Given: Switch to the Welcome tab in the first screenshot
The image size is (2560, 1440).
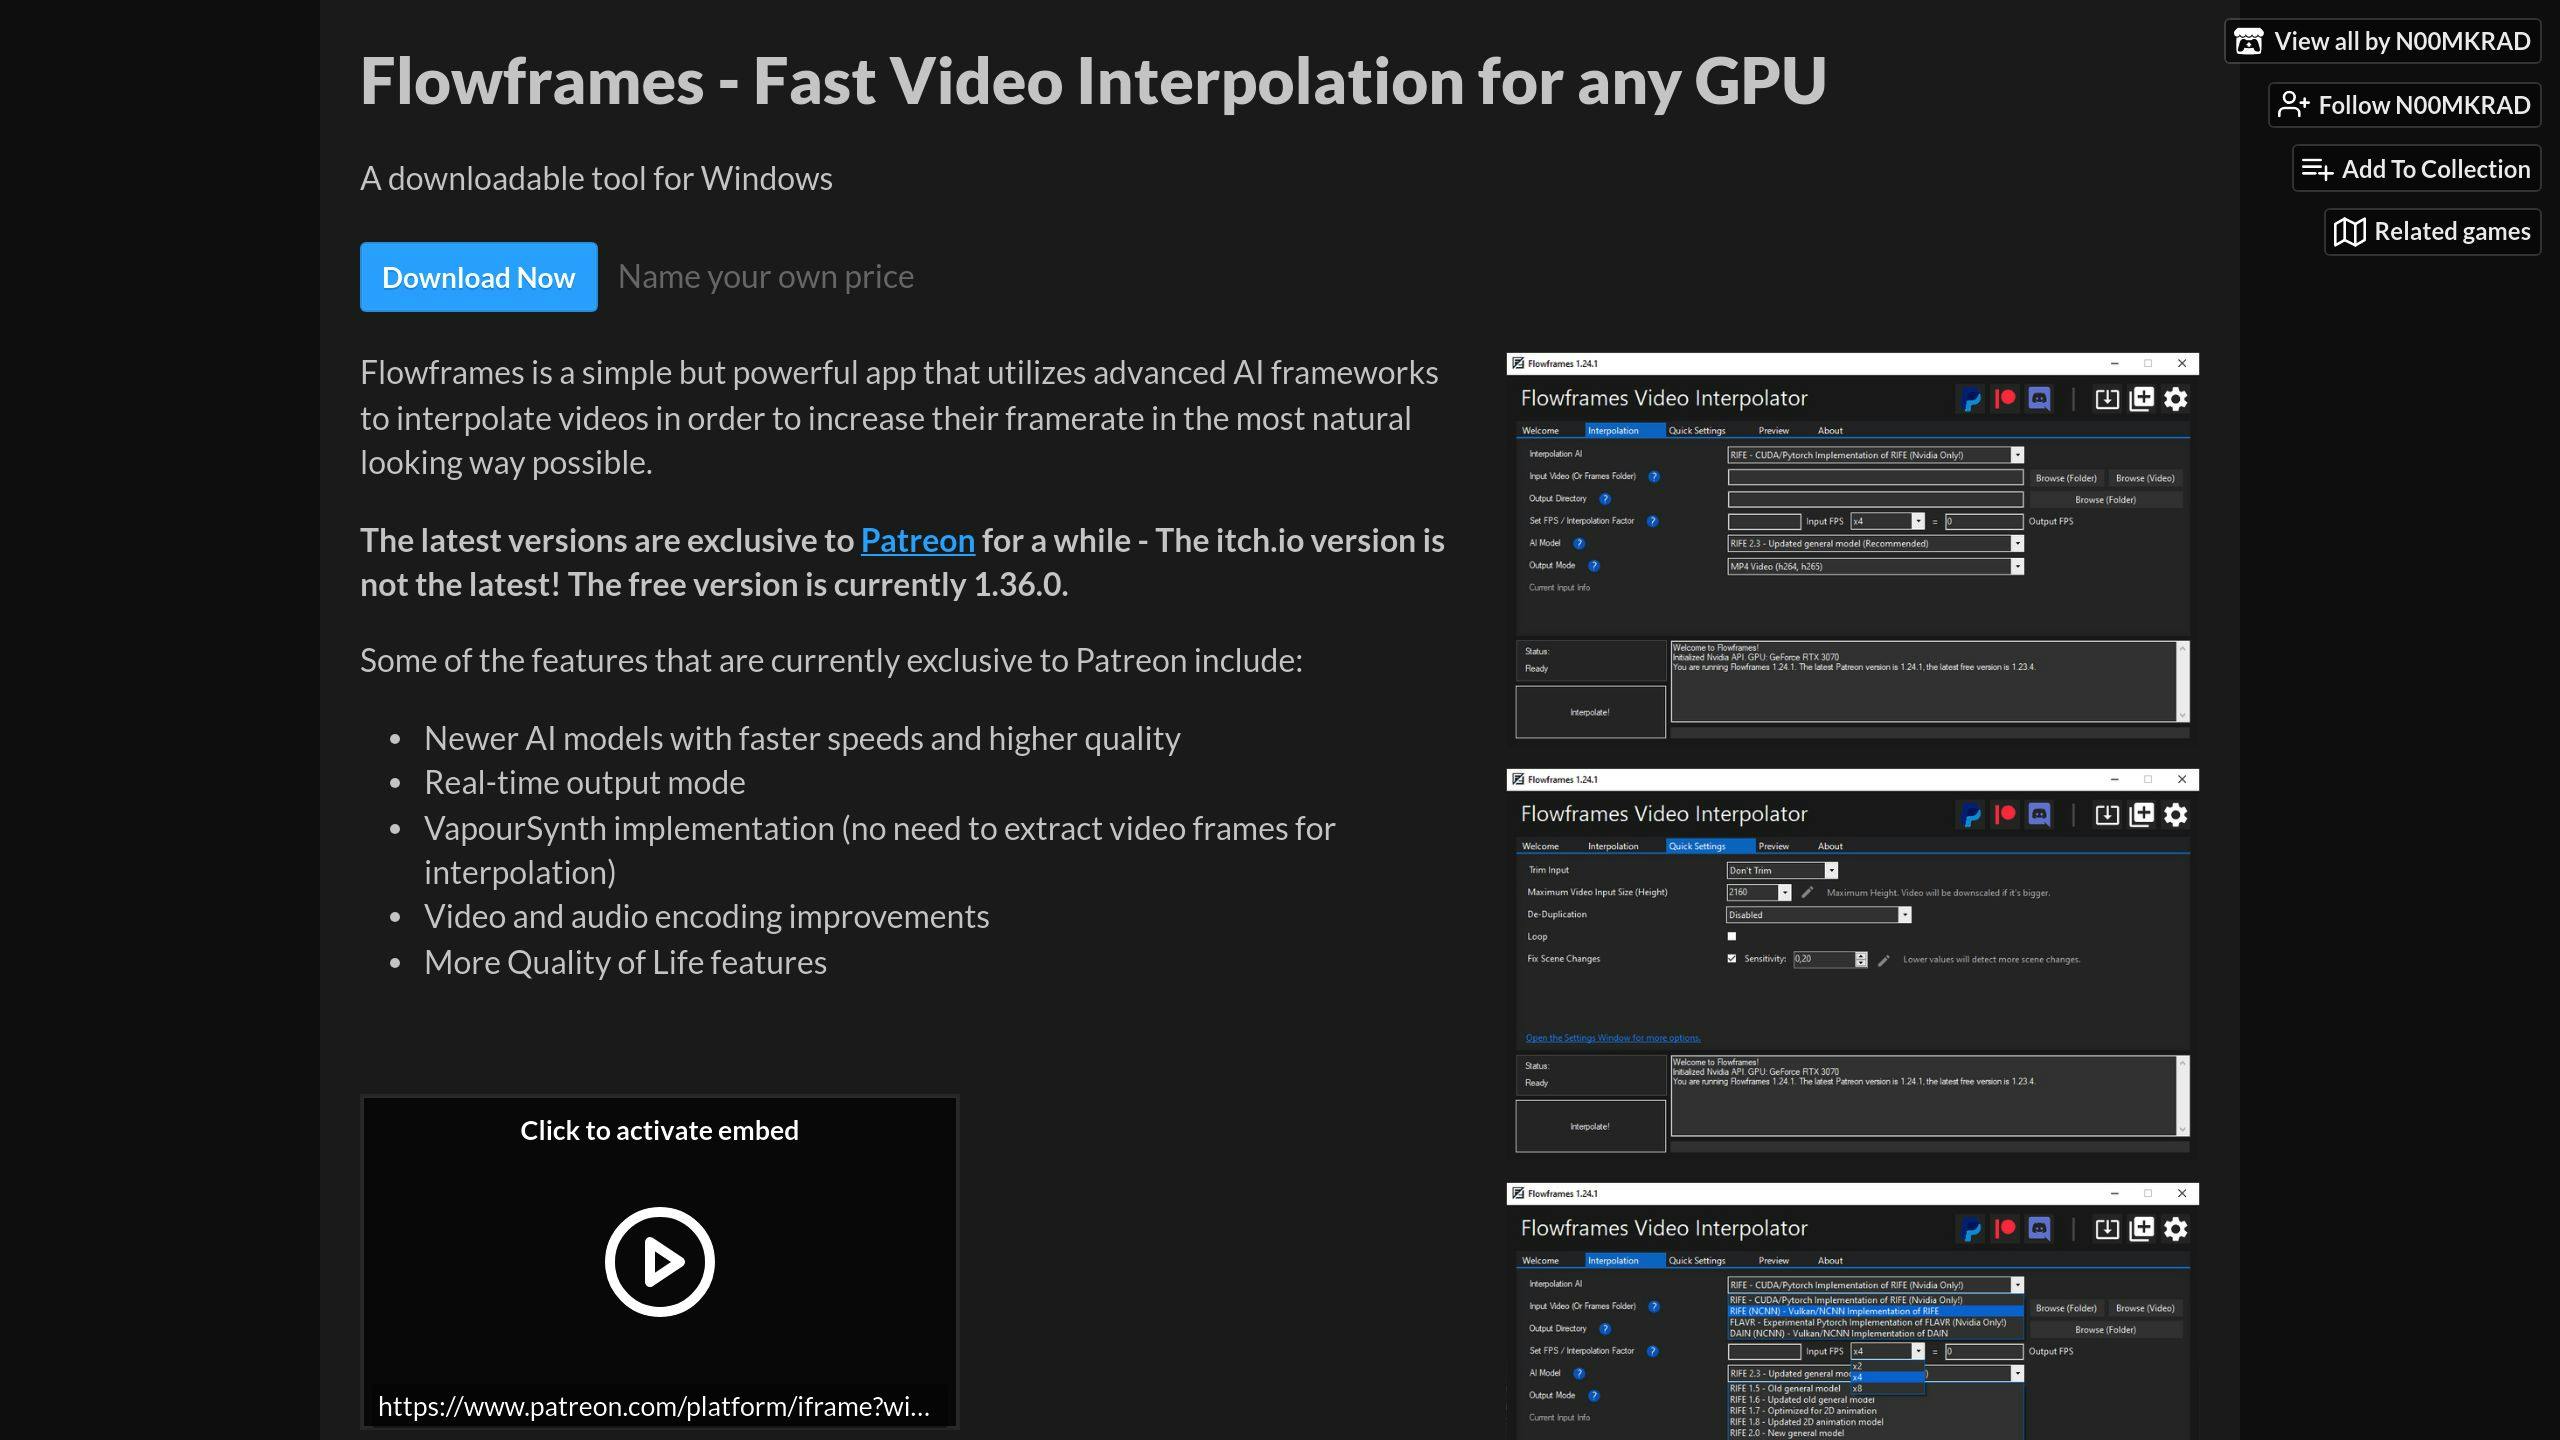Looking at the screenshot, I should click(x=1540, y=431).
